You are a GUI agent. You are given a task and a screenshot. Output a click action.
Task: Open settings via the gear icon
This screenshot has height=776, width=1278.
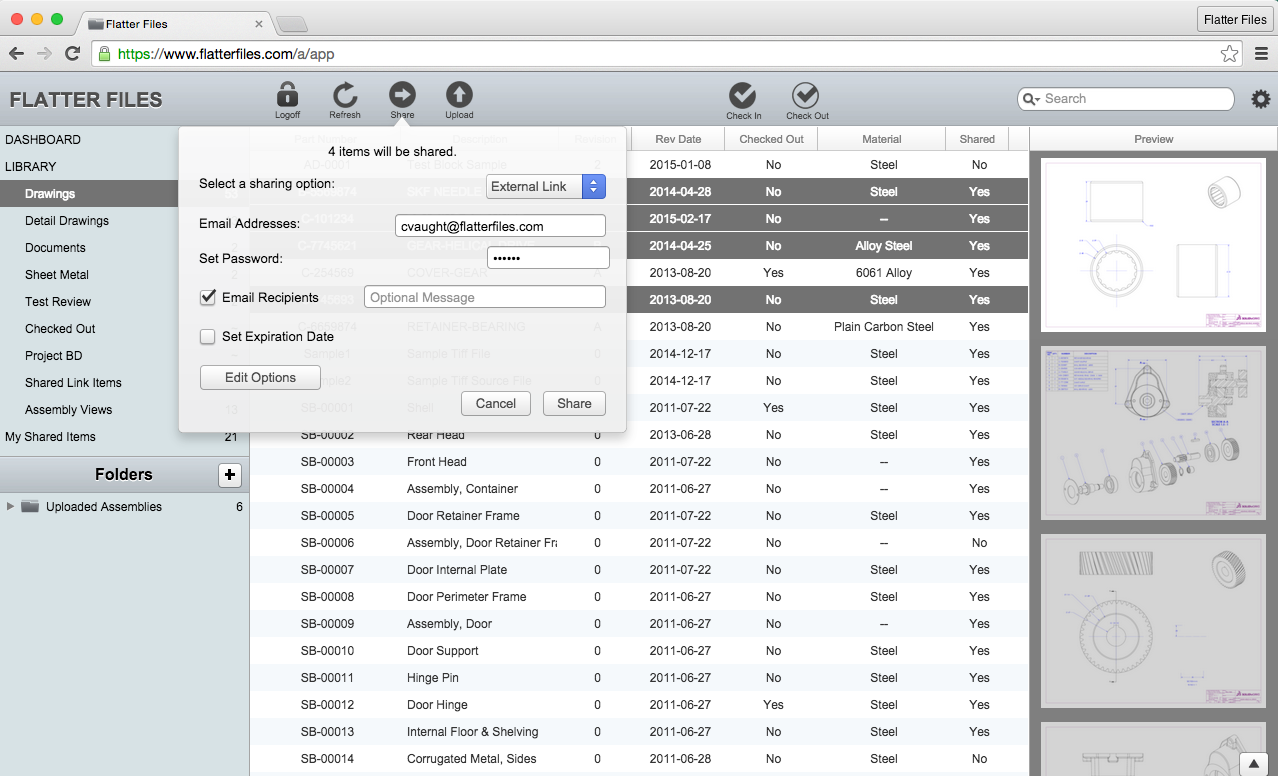coord(1261,99)
